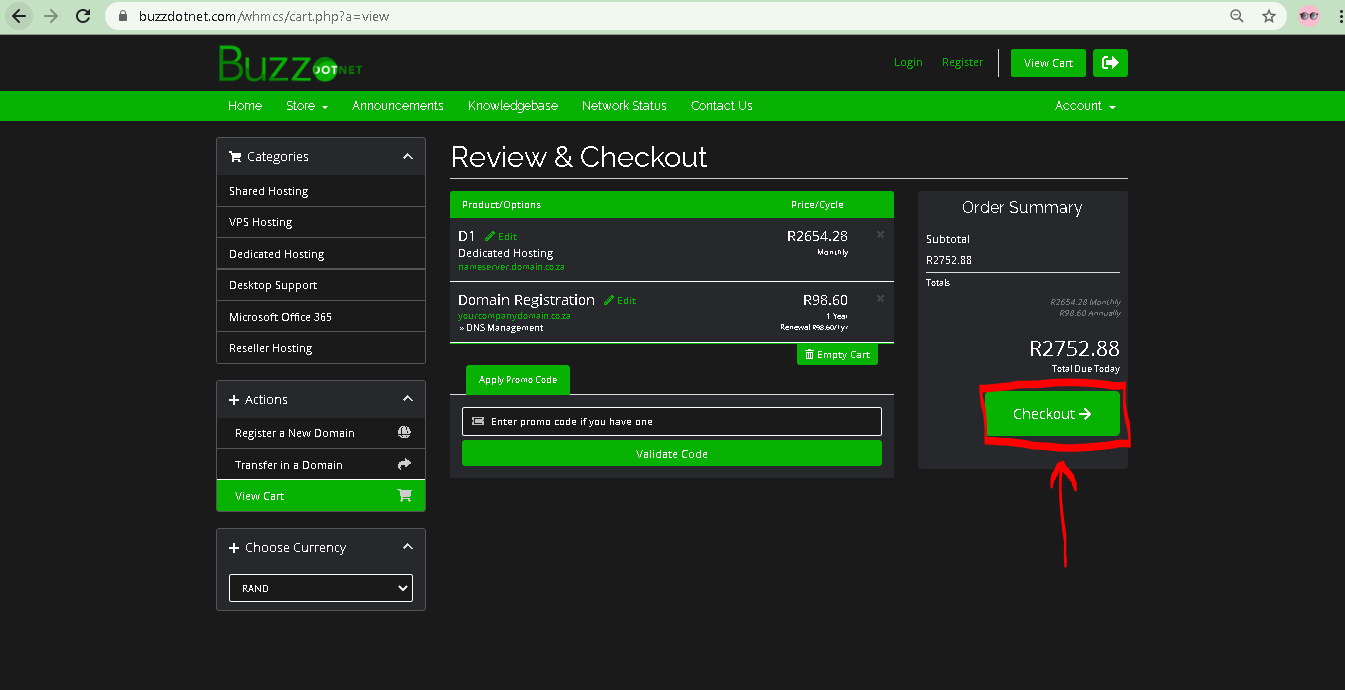Click the browser reload icon
The image size is (1345, 690).
point(84,16)
